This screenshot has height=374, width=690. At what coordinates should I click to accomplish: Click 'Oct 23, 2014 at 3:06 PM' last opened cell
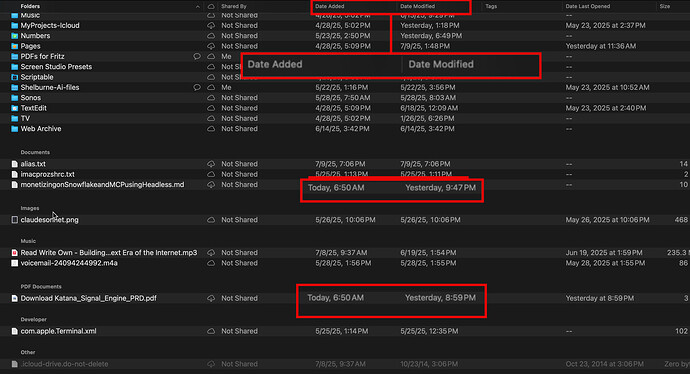(x=605, y=364)
